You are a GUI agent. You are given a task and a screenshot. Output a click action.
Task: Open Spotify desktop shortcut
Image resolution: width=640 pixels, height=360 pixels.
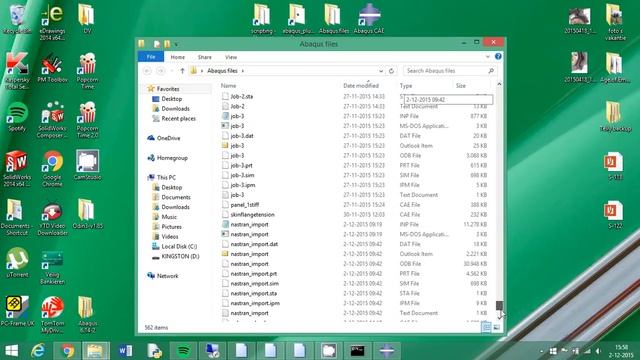[17, 116]
